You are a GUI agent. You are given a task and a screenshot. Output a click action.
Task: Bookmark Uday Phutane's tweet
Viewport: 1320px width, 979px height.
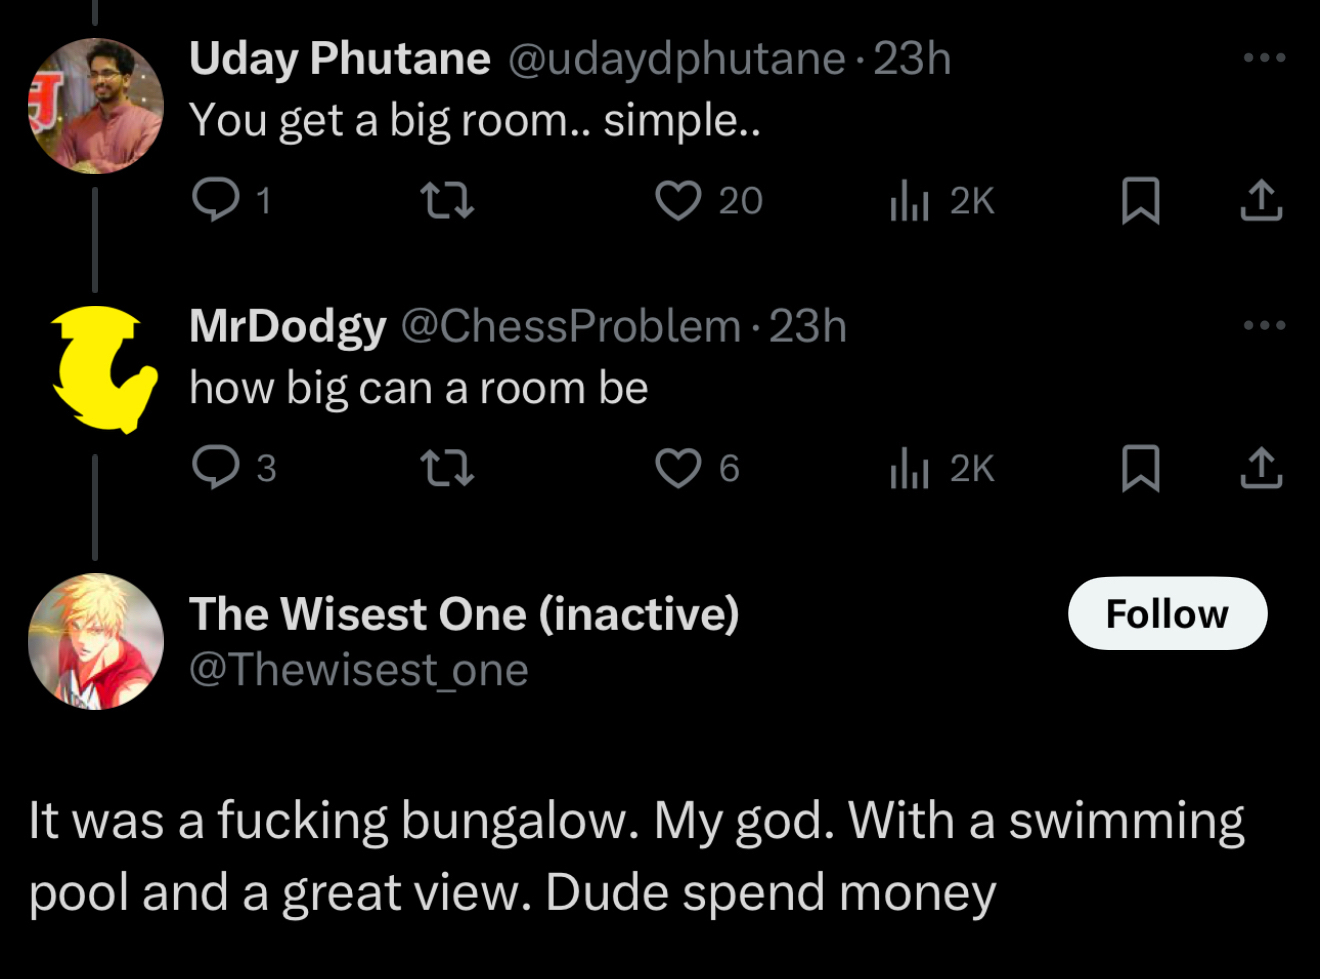(1140, 201)
